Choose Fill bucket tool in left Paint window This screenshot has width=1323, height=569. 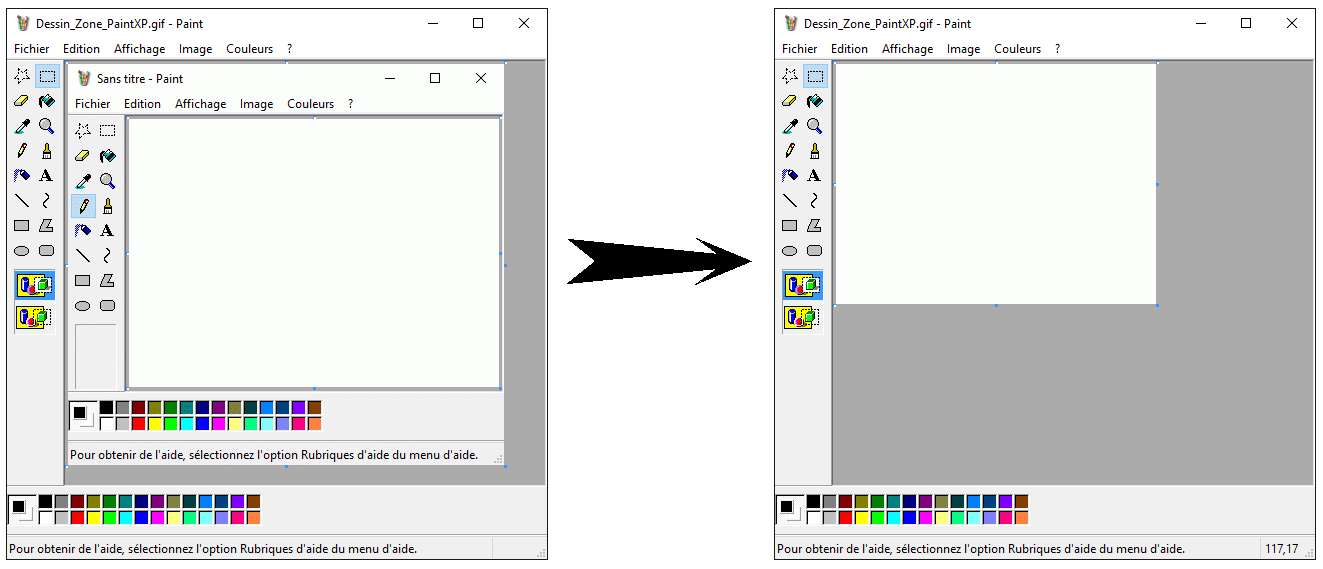46,101
